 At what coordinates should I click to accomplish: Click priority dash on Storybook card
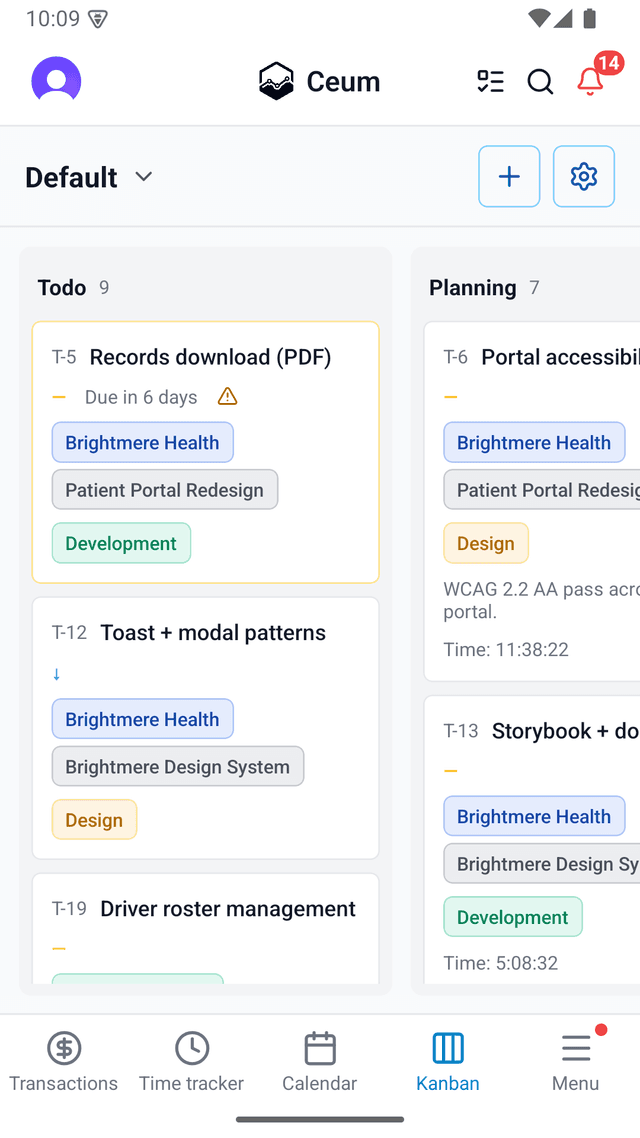451,771
